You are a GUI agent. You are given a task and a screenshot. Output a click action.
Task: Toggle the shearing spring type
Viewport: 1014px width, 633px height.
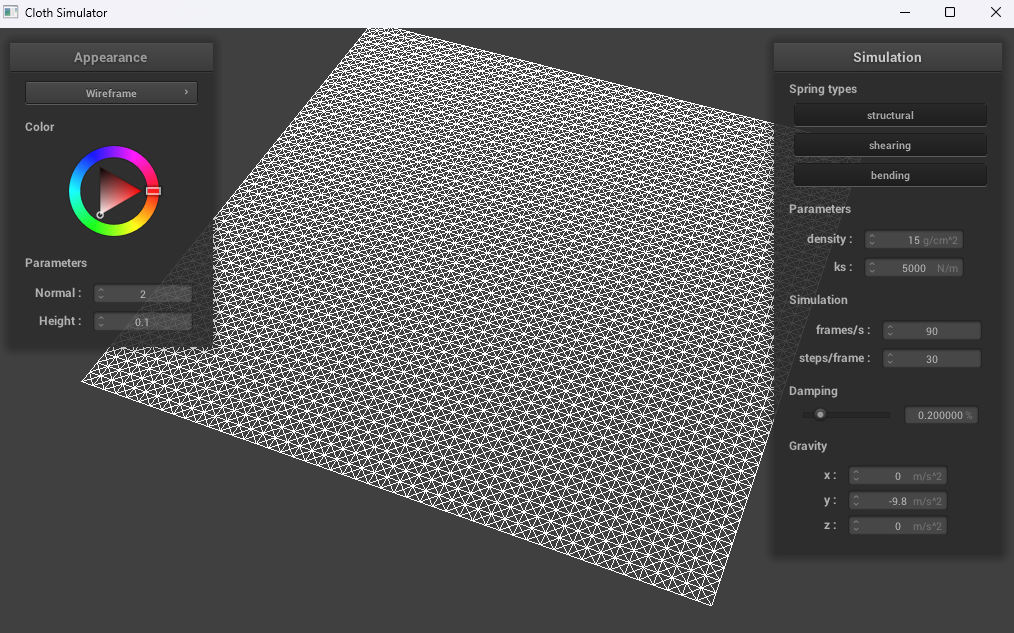pos(890,145)
